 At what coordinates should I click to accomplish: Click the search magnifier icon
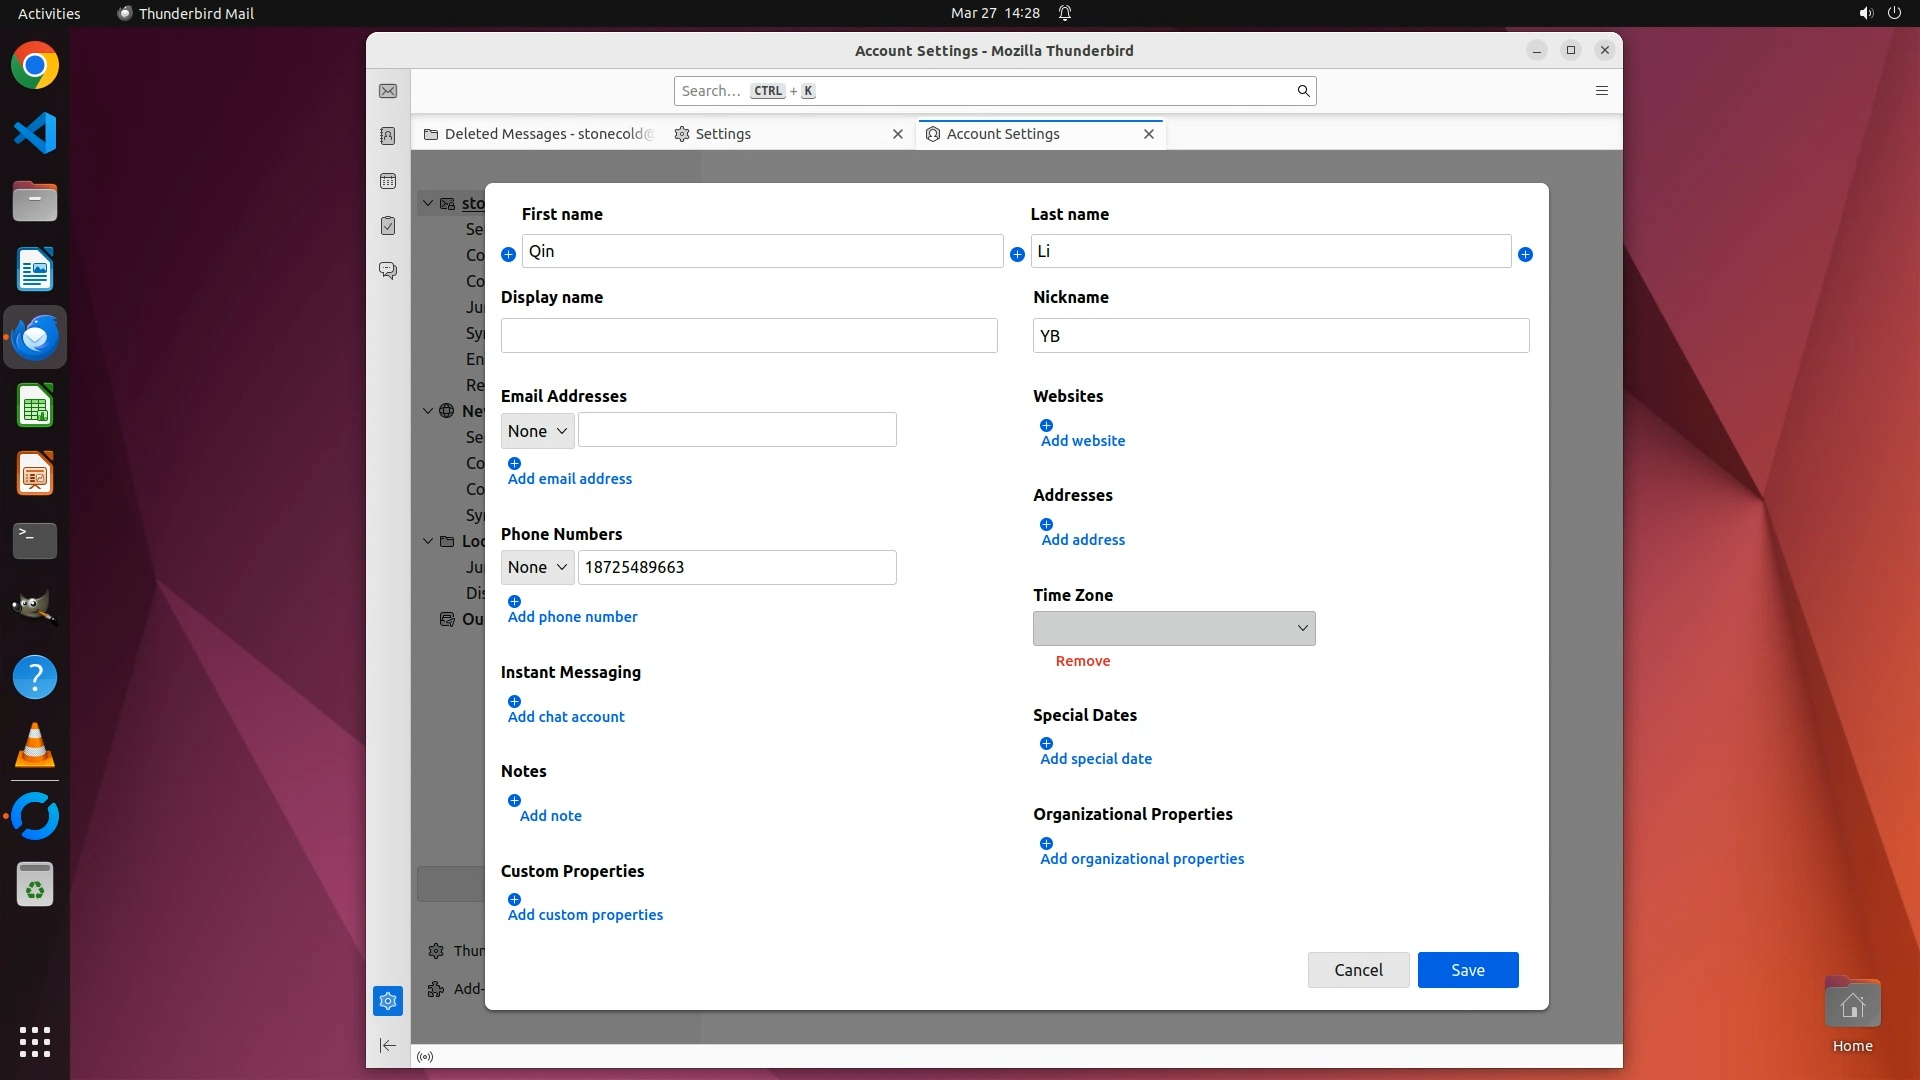coord(1303,91)
